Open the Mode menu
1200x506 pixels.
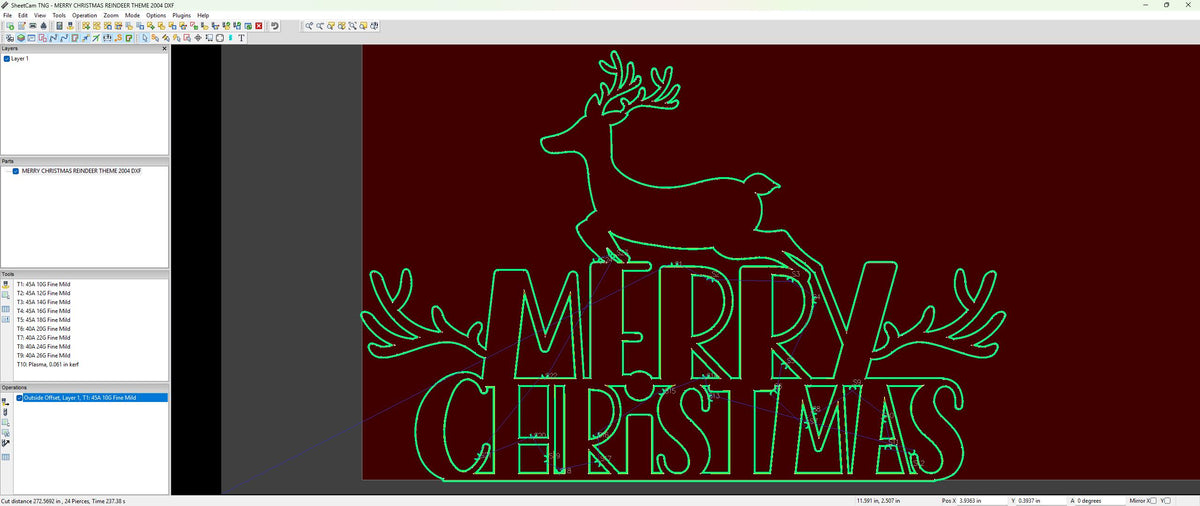[x=132, y=16]
